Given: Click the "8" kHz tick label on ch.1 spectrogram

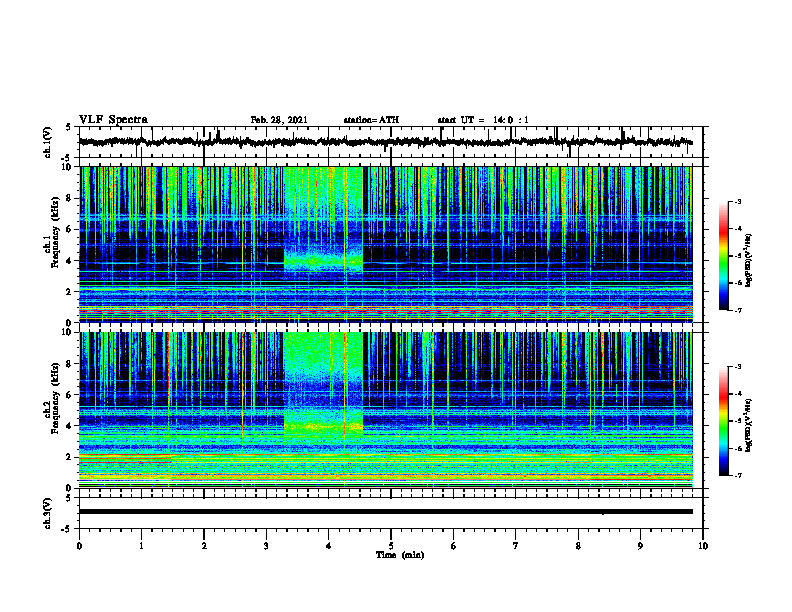Looking at the screenshot, I should click(x=70, y=198).
